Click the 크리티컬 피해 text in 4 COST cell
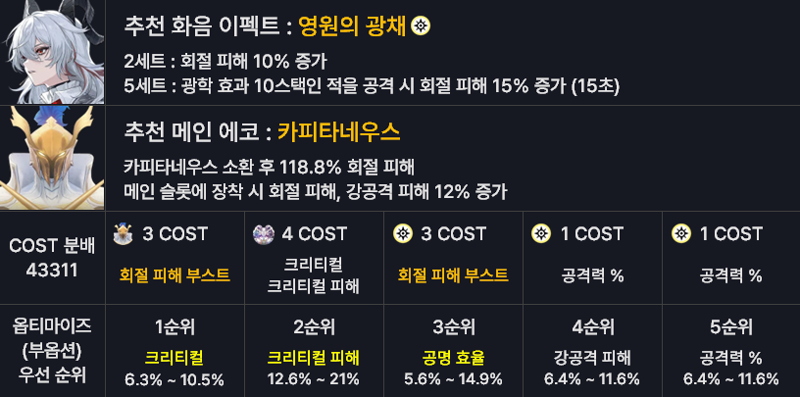 pyautogui.click(x=314, y=286)
